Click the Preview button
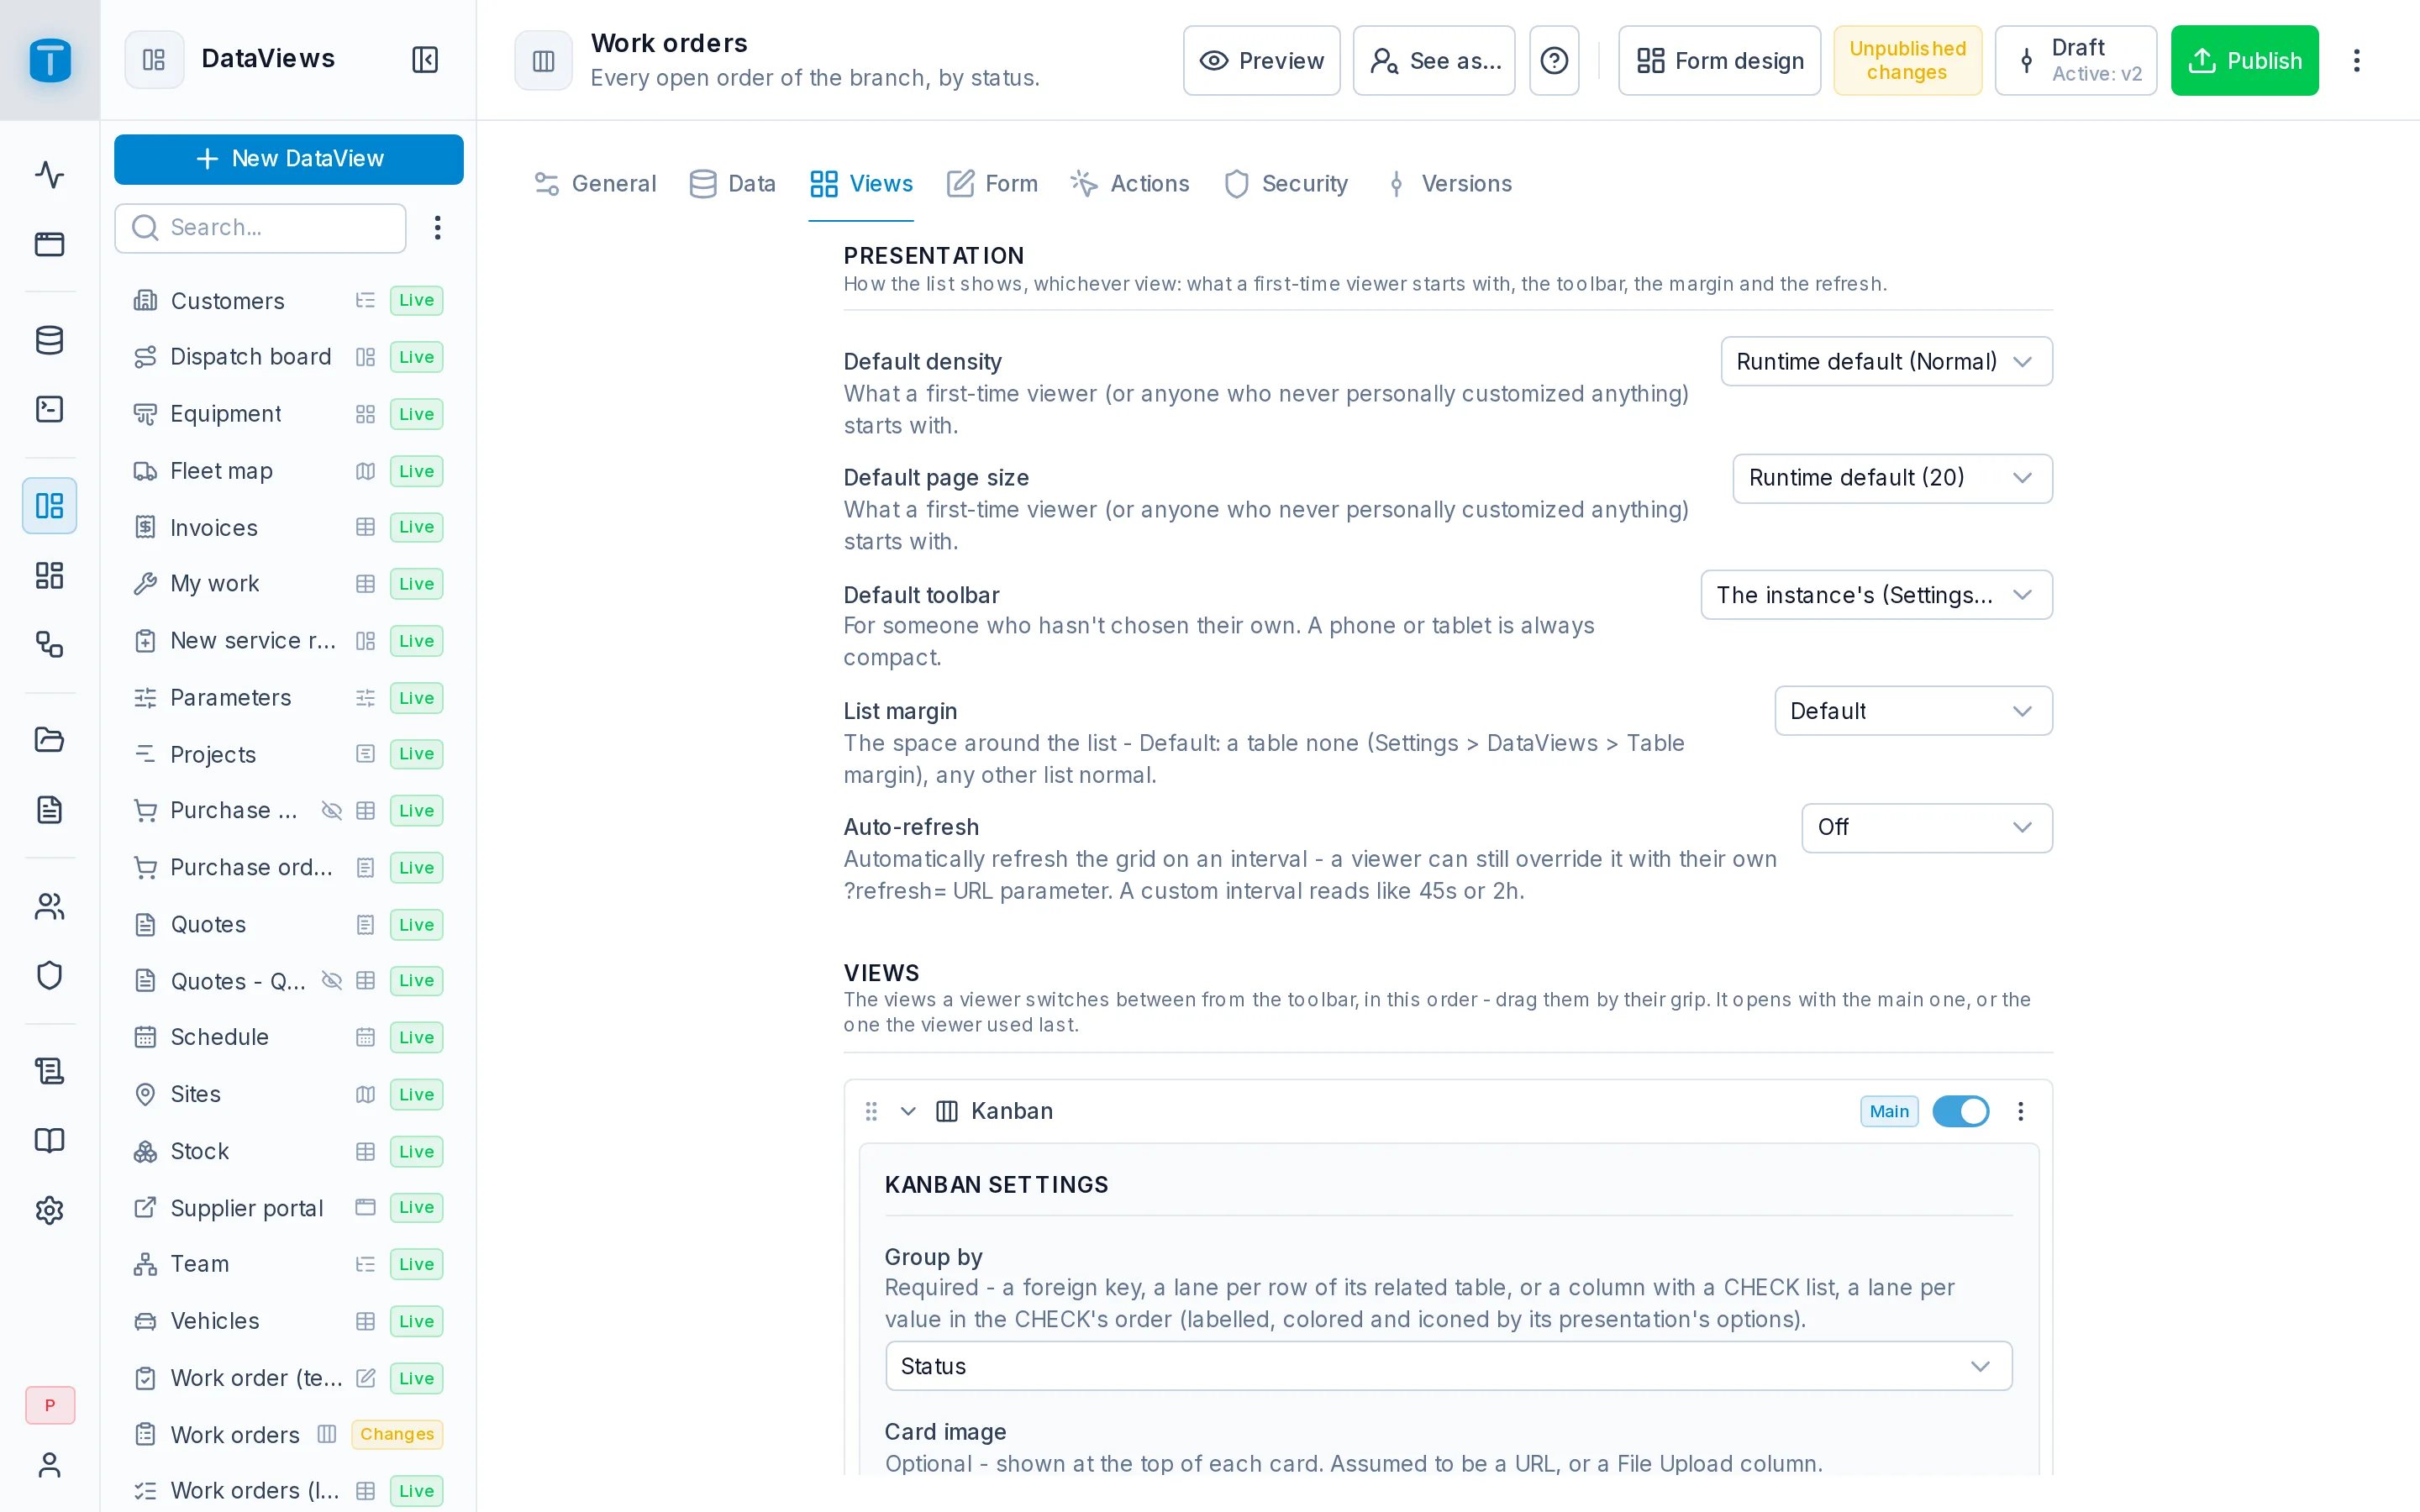2420x1512 pixels. click(1261, 61)
